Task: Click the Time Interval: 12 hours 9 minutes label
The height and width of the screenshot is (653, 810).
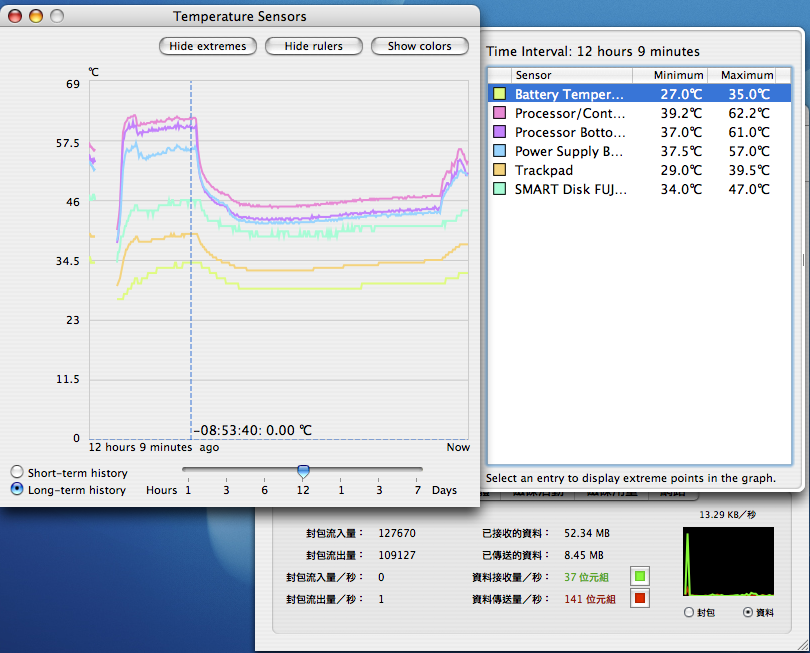Action: [593, 52]
